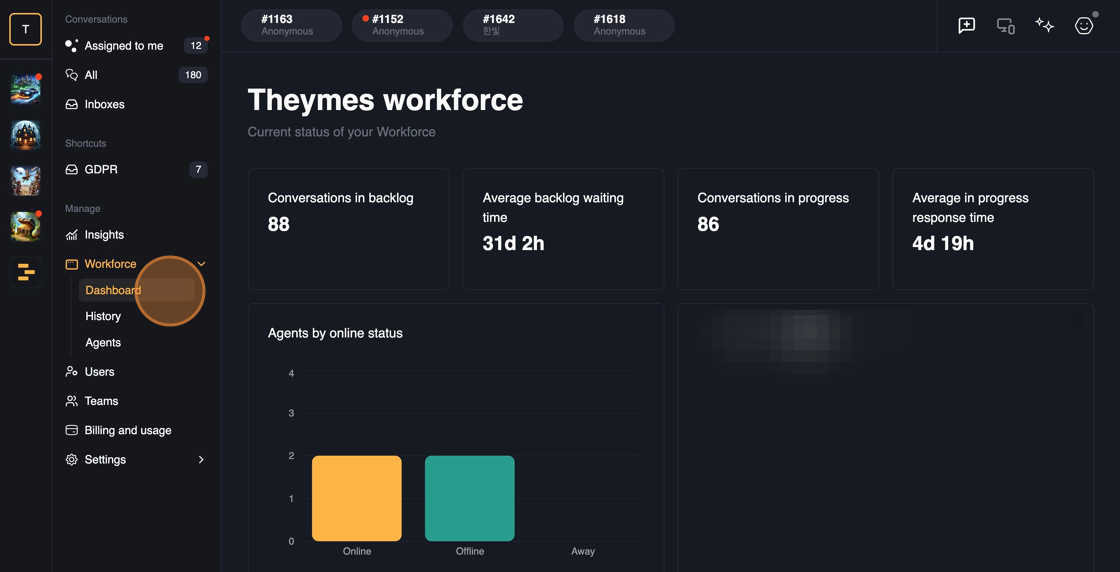Click the Teams people icon
1120x572 pixels.
pos(71,401)
